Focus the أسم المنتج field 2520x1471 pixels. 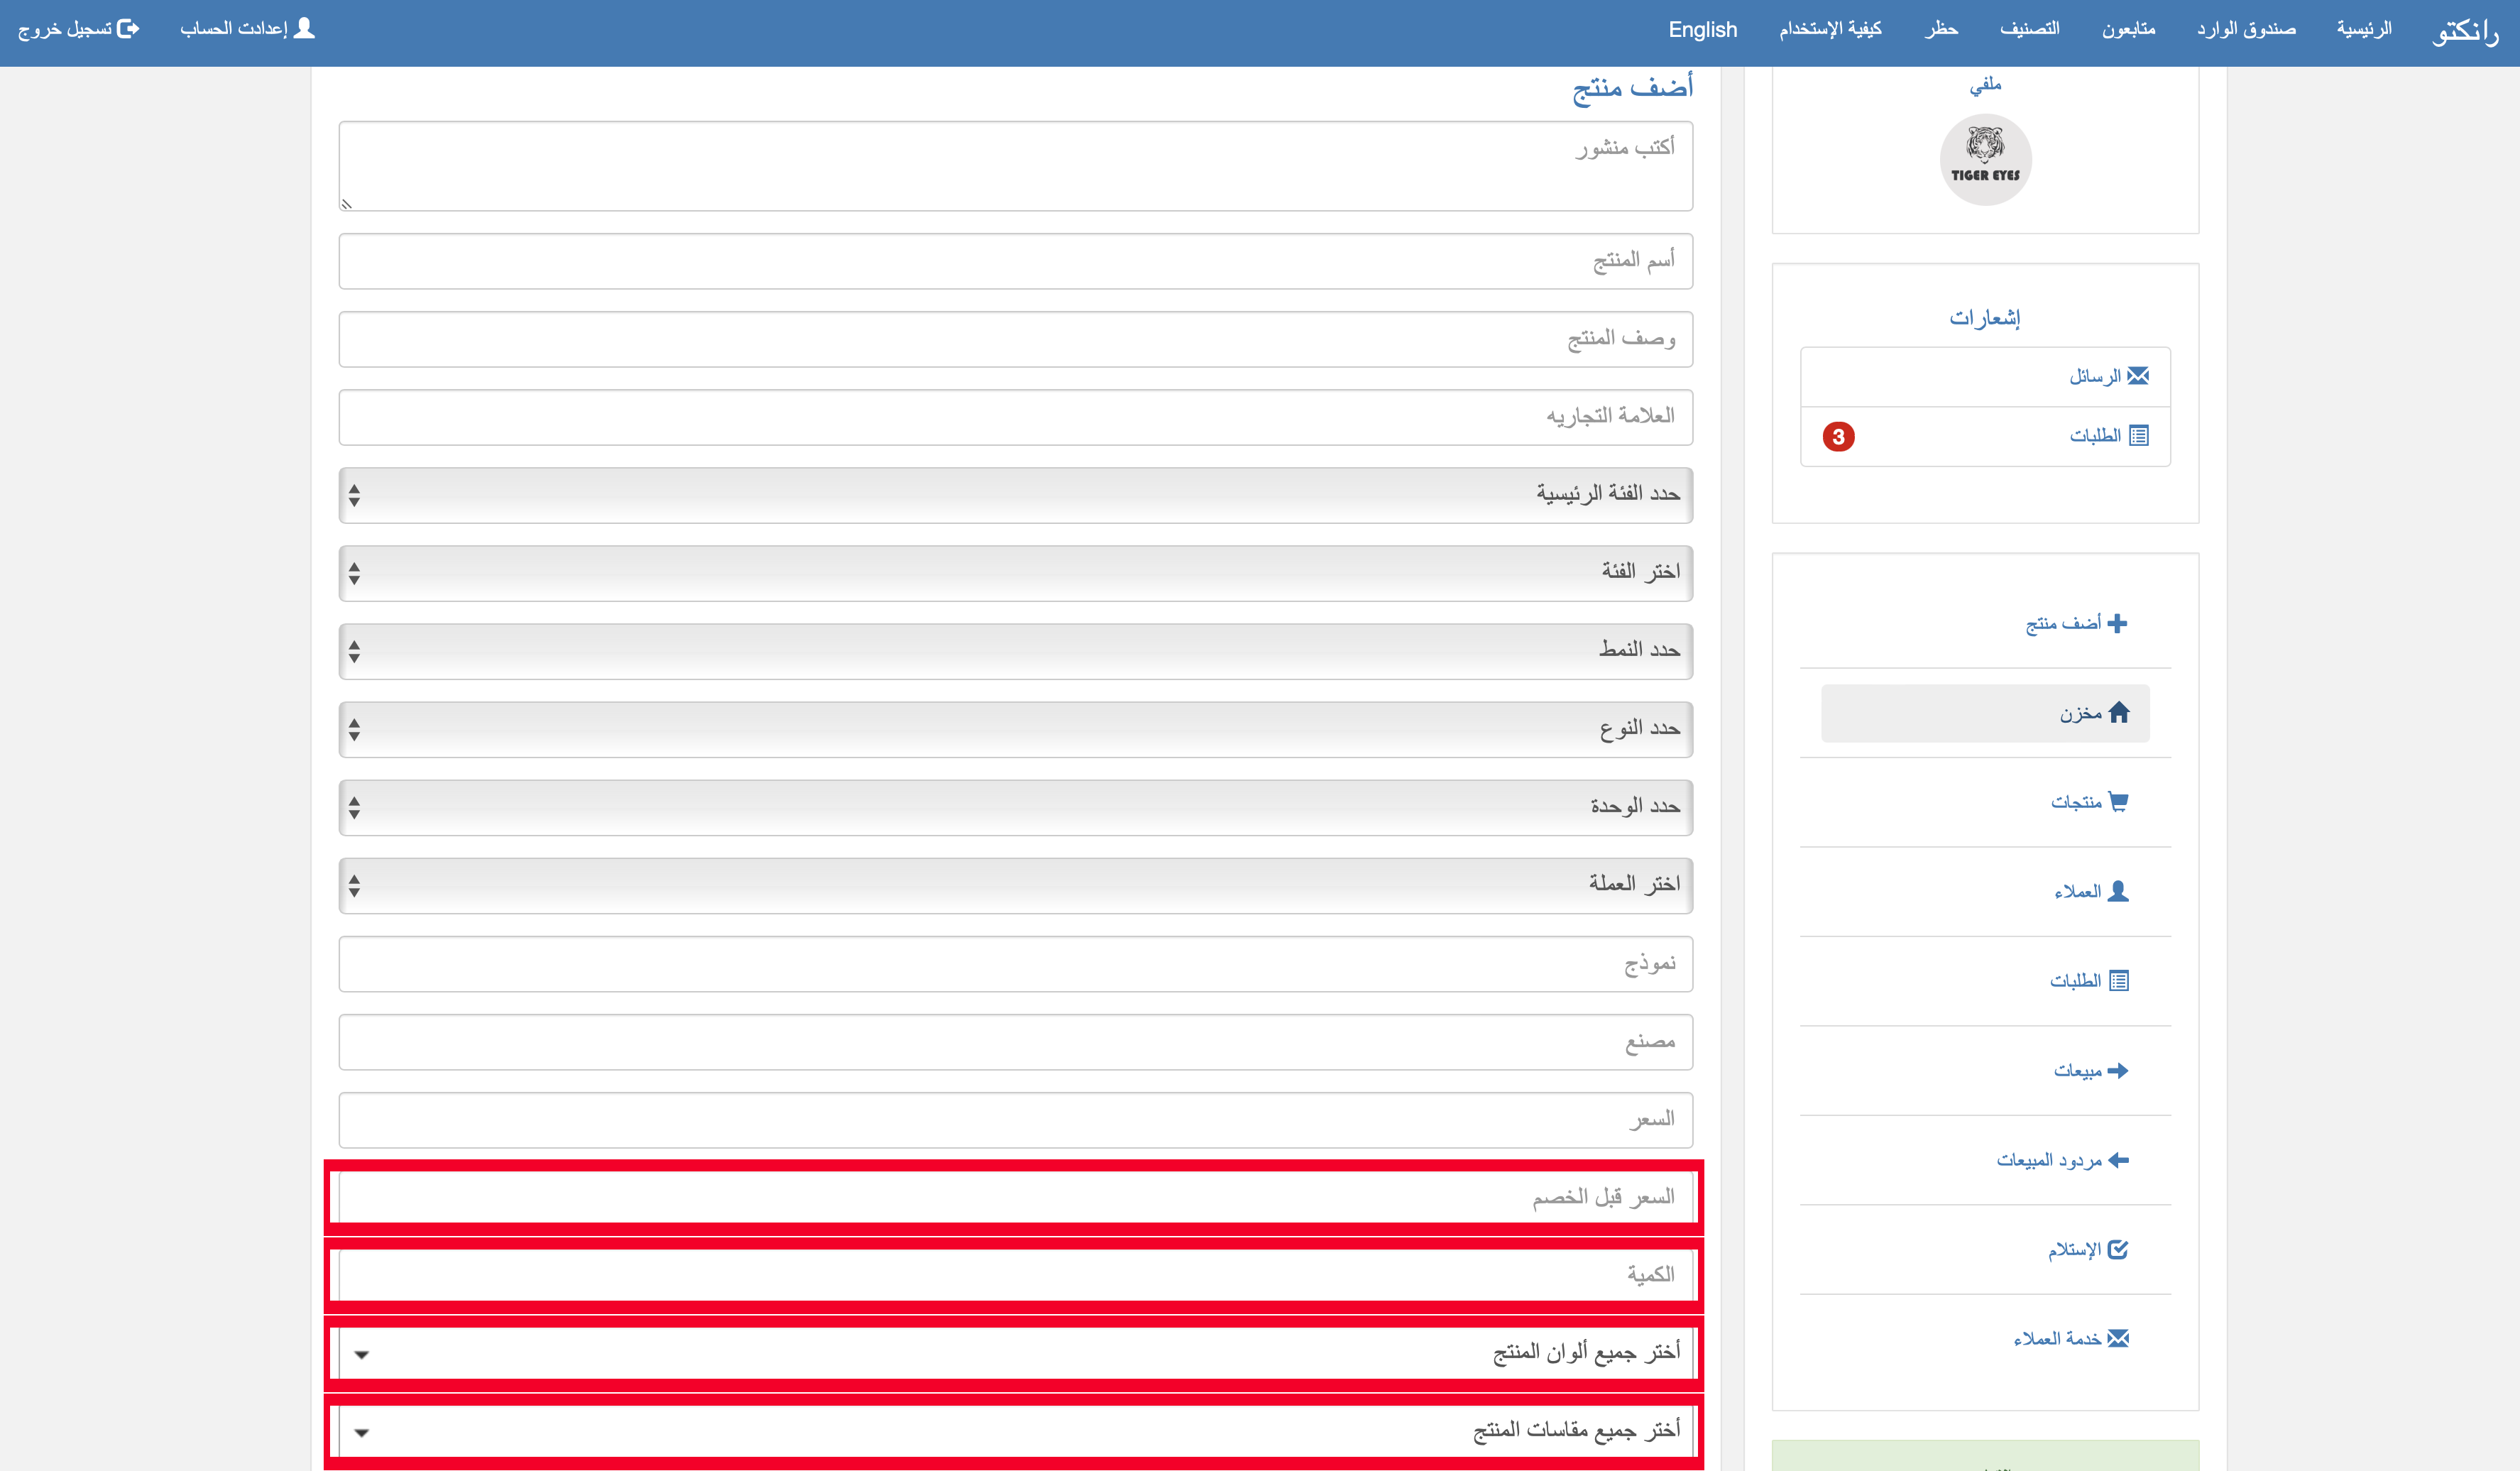1016,261
